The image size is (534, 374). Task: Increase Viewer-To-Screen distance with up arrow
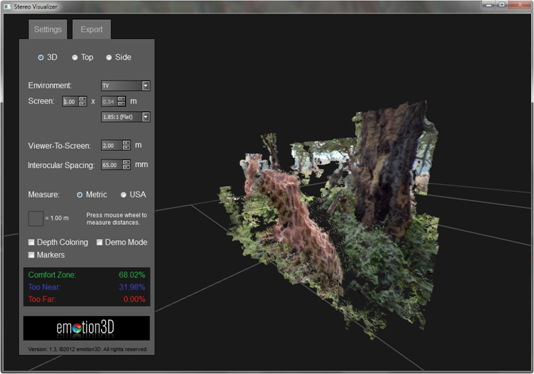tap(126, 143)
